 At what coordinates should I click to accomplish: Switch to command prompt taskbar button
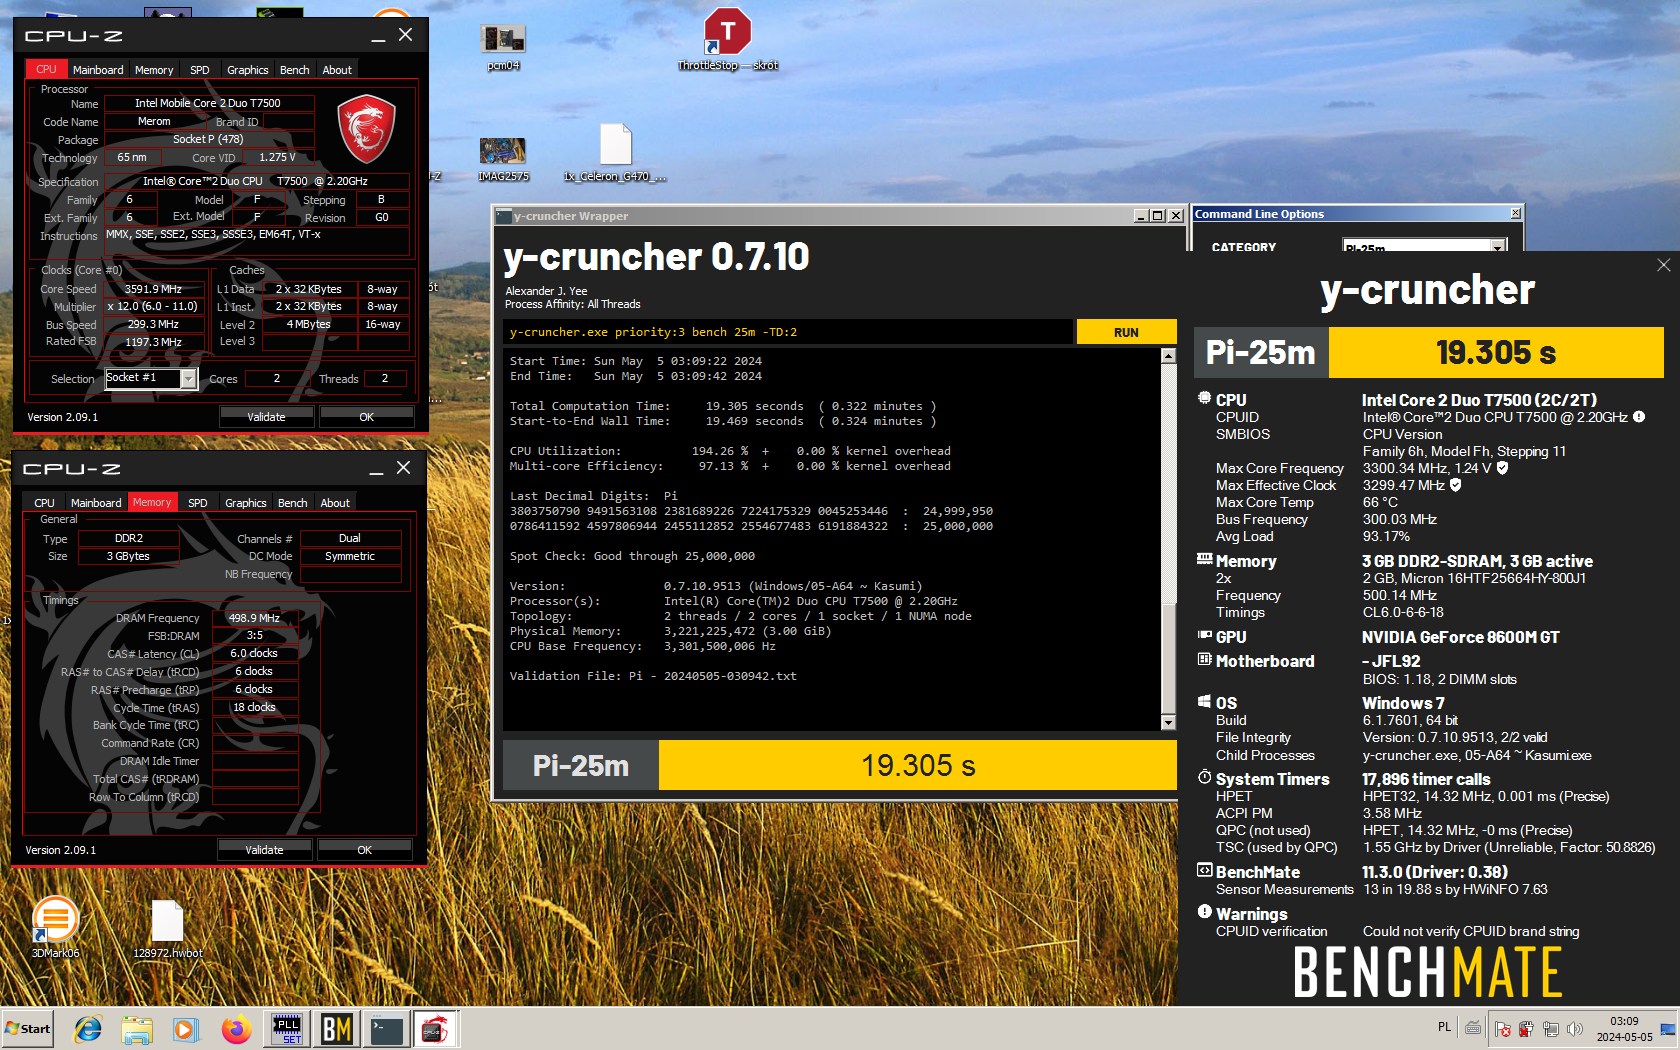[x=385, y=1029]
